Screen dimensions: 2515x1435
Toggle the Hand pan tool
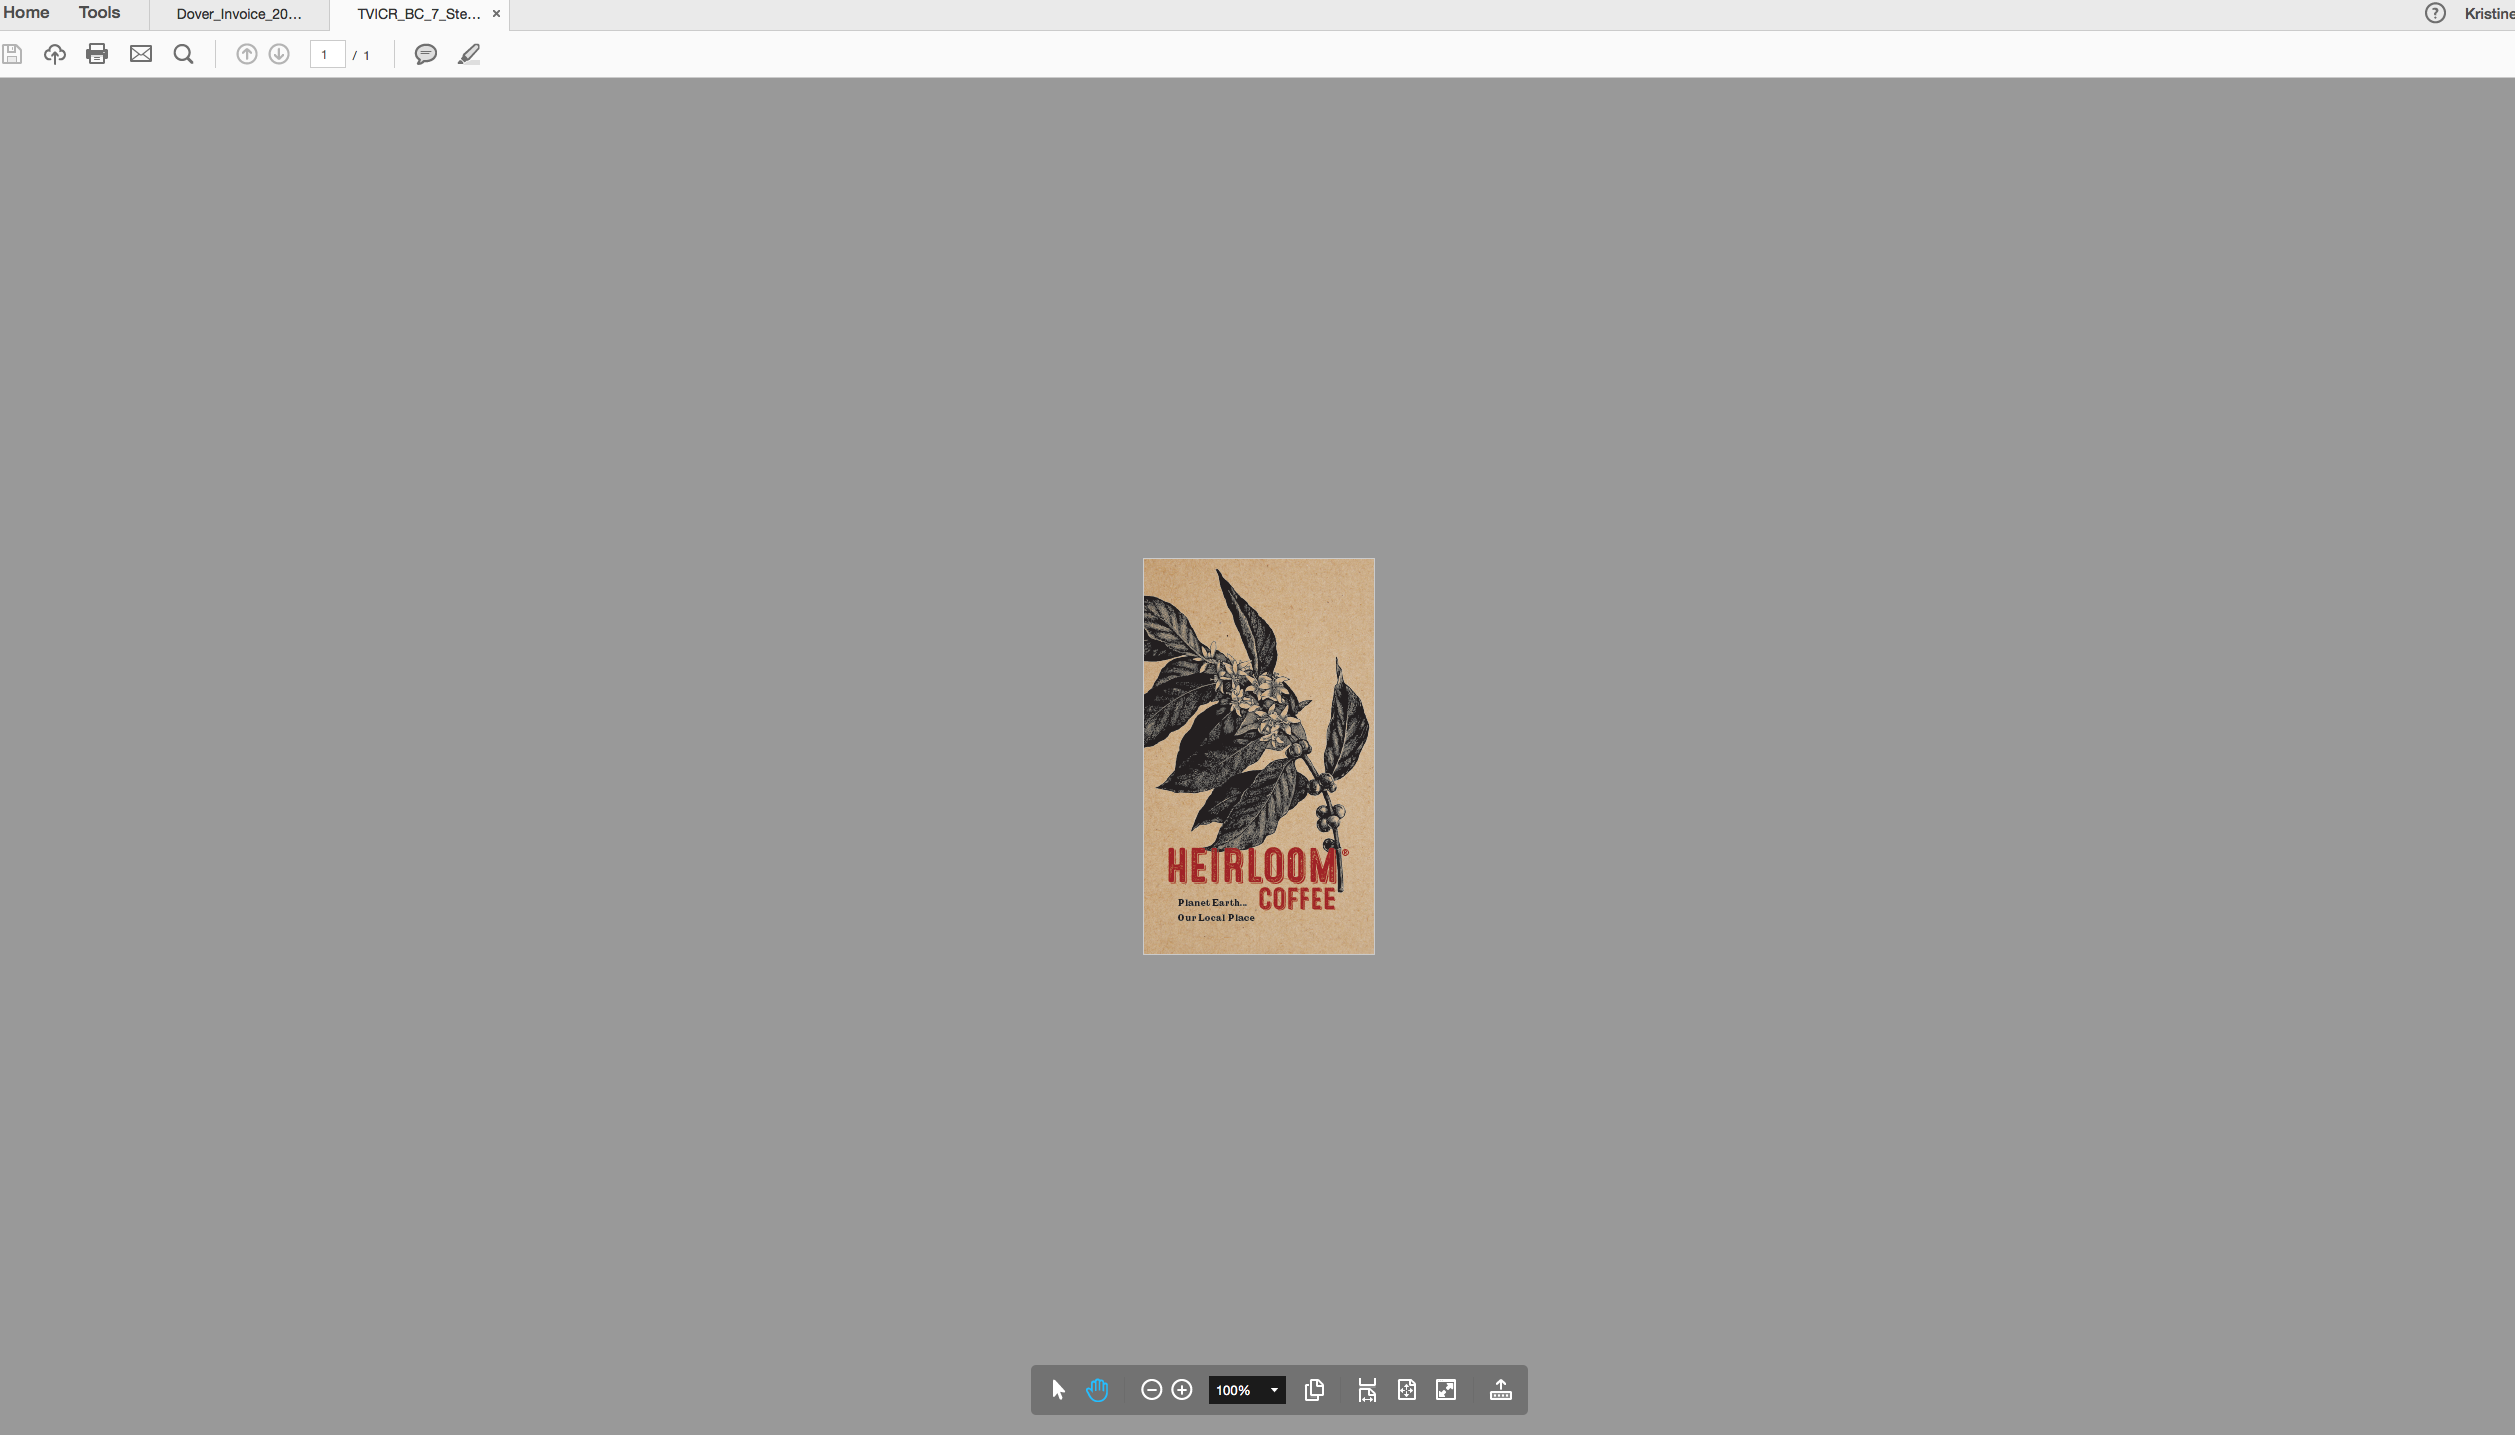coord(1097,1390)
